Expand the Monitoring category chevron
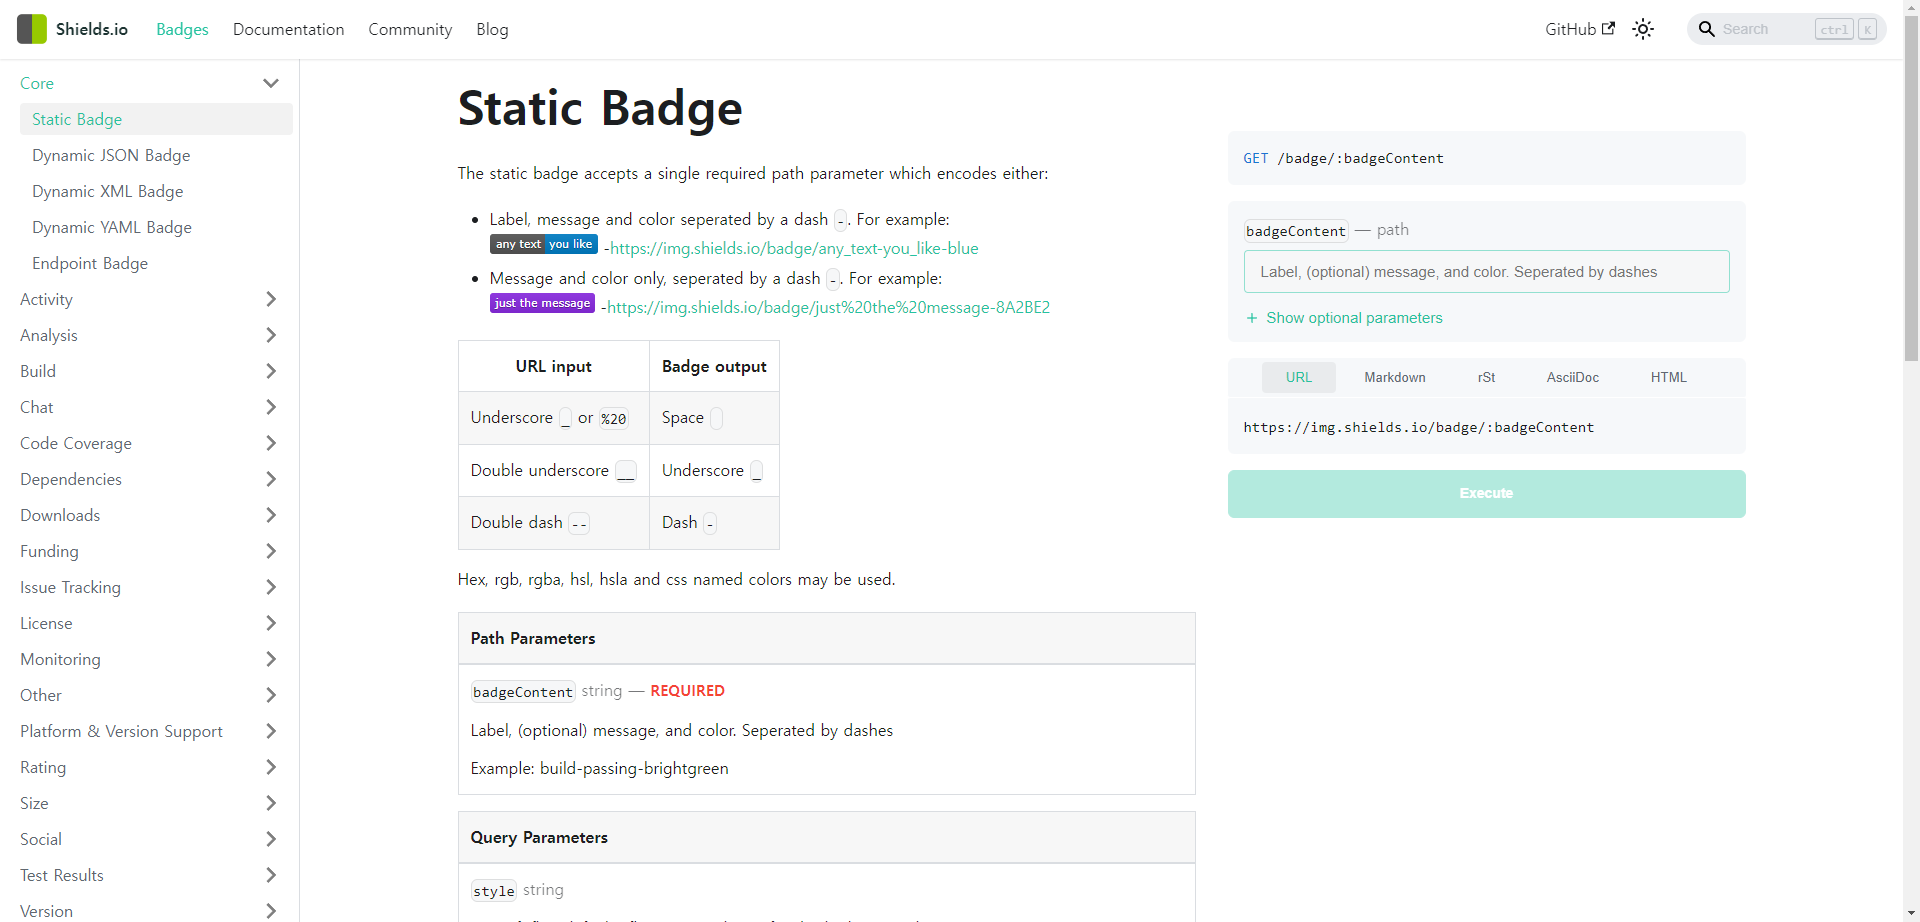 tap(270, 659)
